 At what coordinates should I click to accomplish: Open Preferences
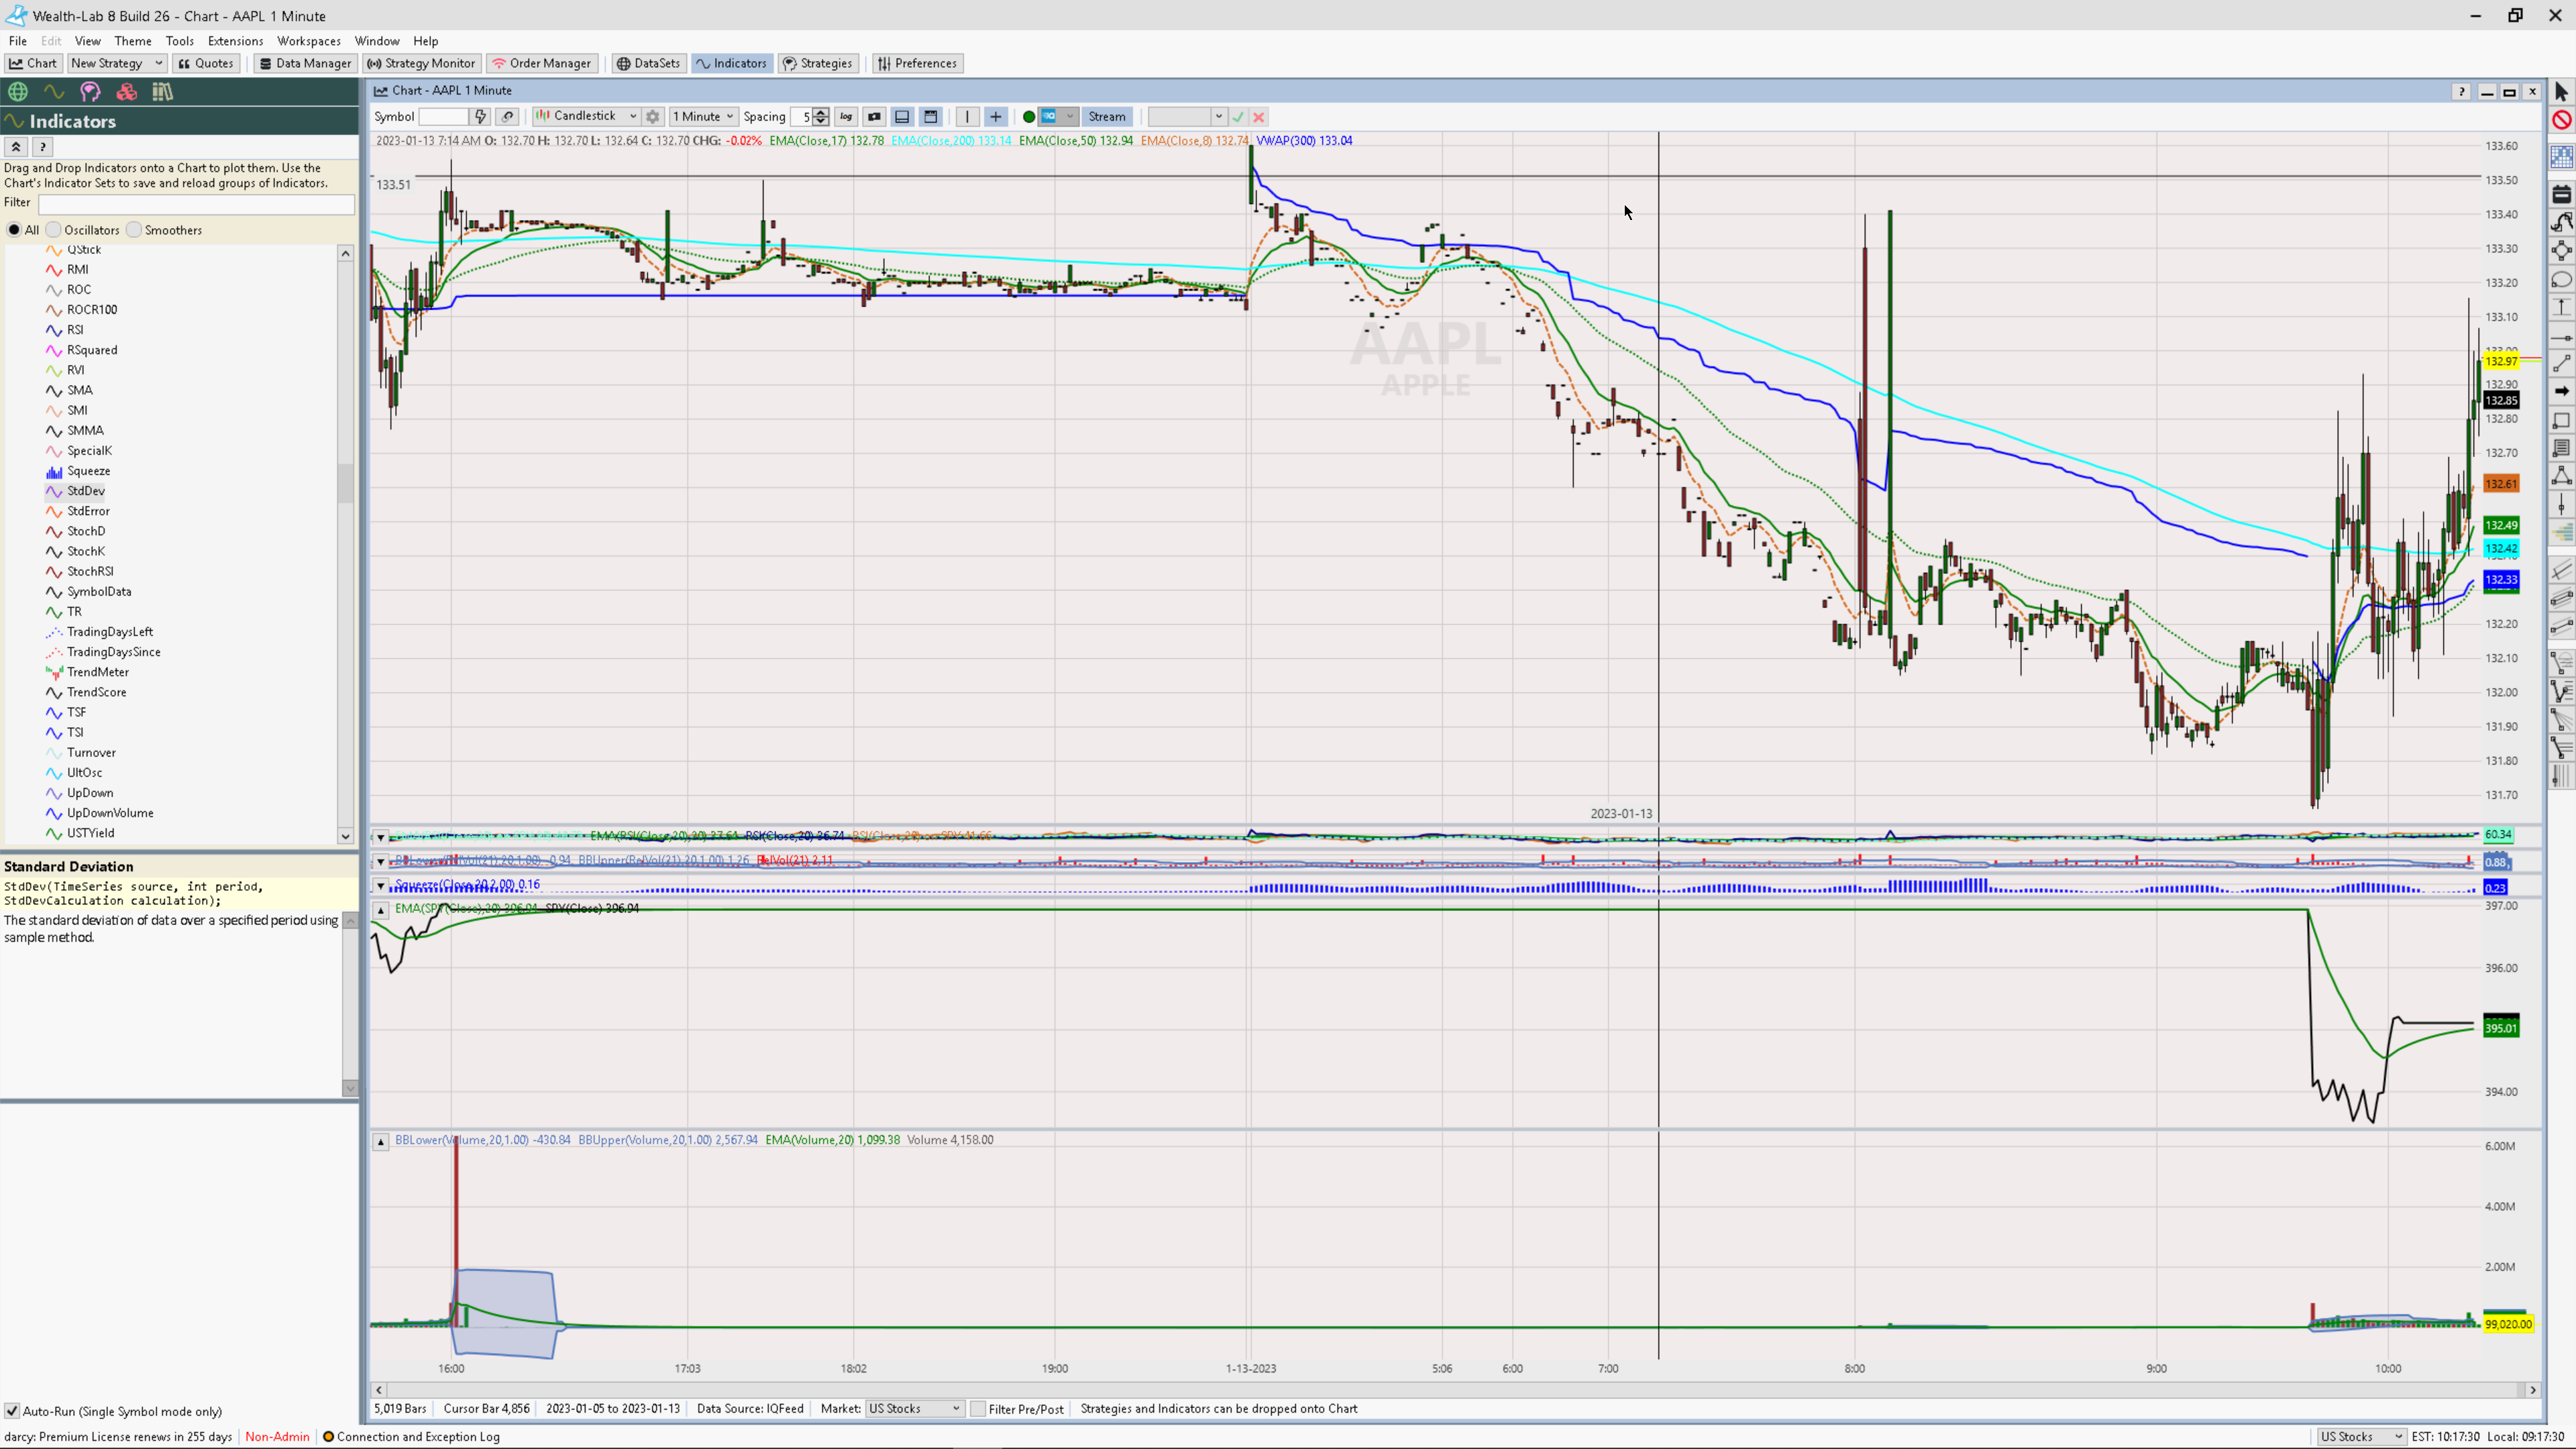[917, 63]
